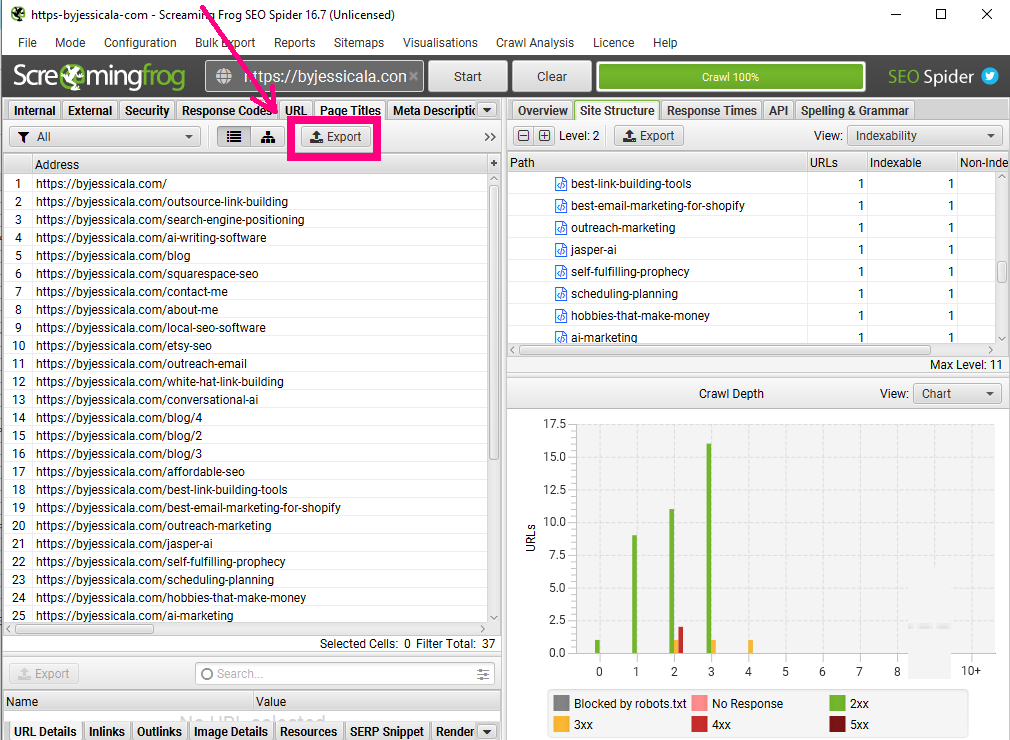Expand levels with plus icon
1010x740 pixels.
coord(544,136)
